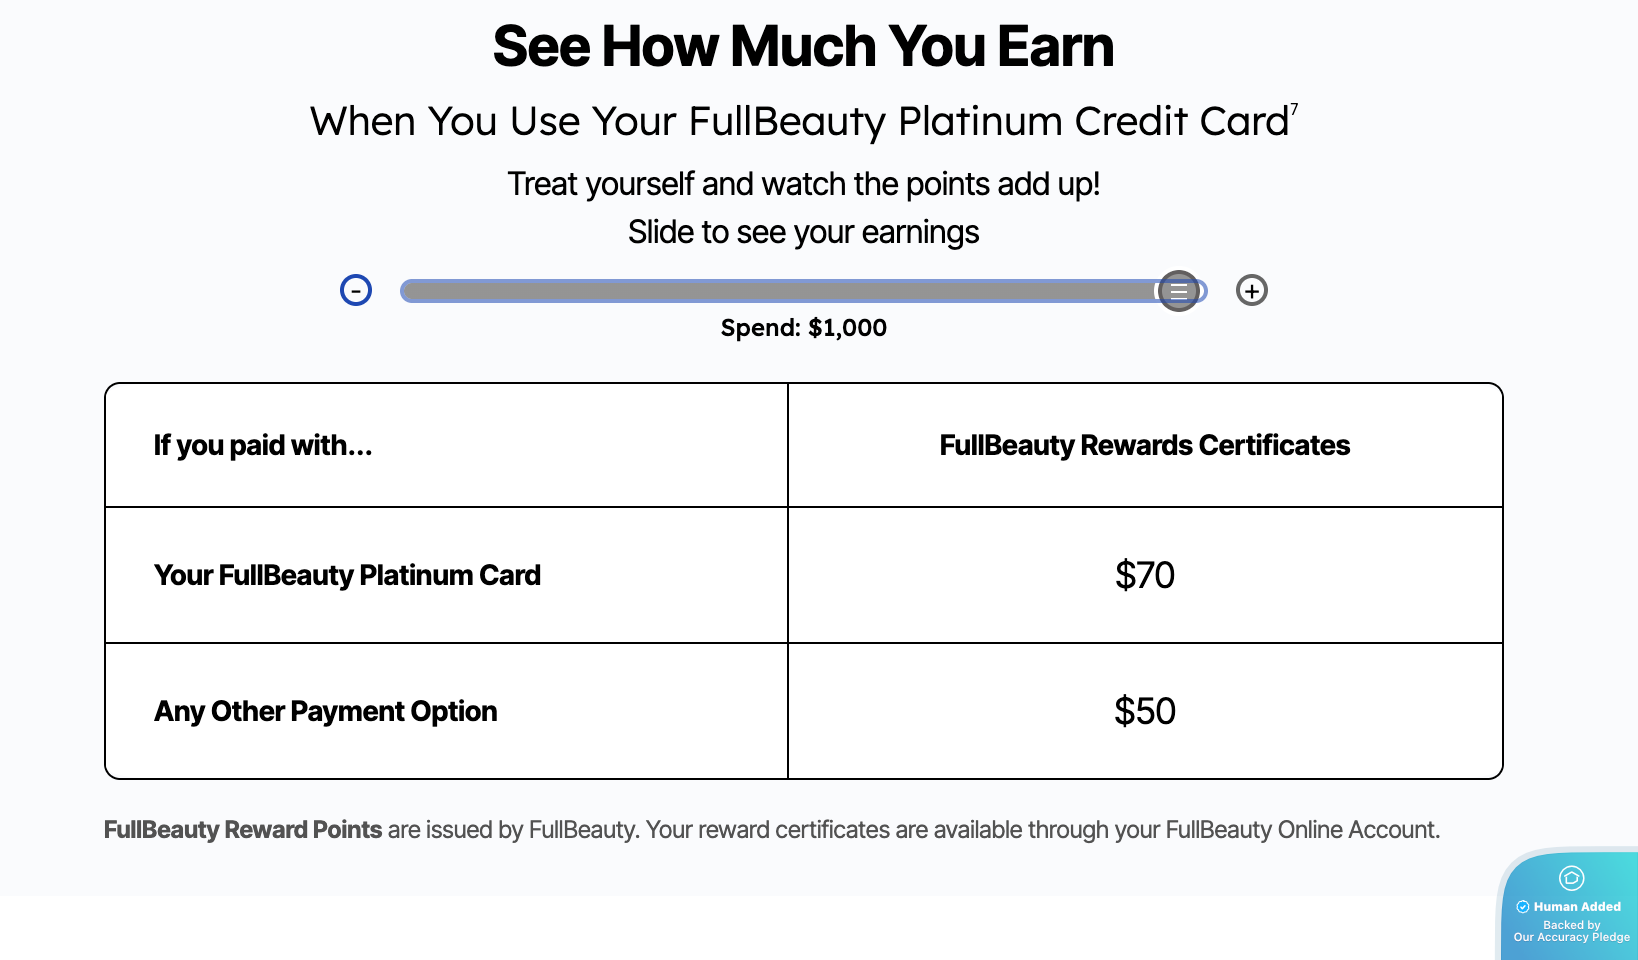Screen dimensions: 1638x960
Task: Click the If you paid with... header cell
Action: tap(263, 445)
